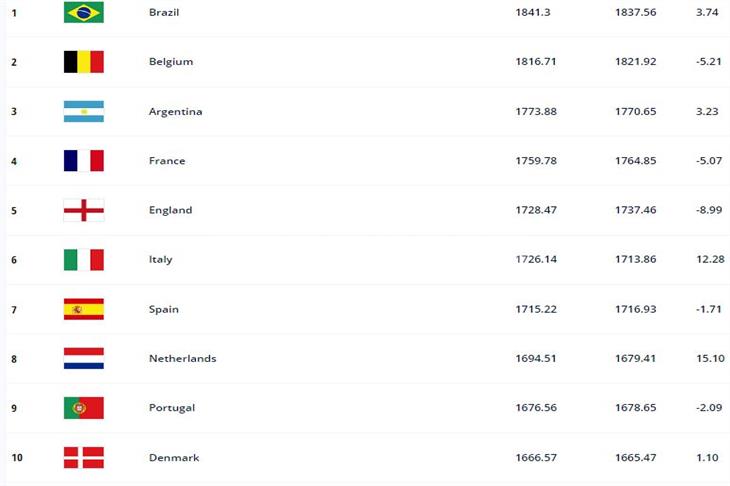This screenshot has width=730, height=486.
Task: Click the Portugal flag icon
Action: [84, 408]
